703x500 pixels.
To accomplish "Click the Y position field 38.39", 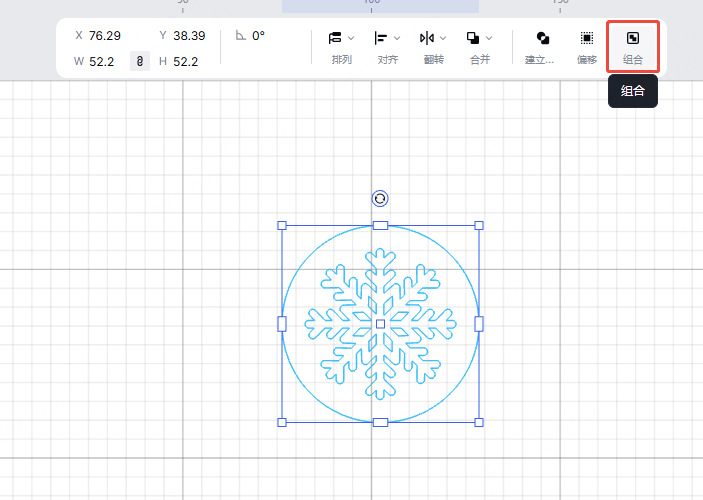I will pos(189,36).
